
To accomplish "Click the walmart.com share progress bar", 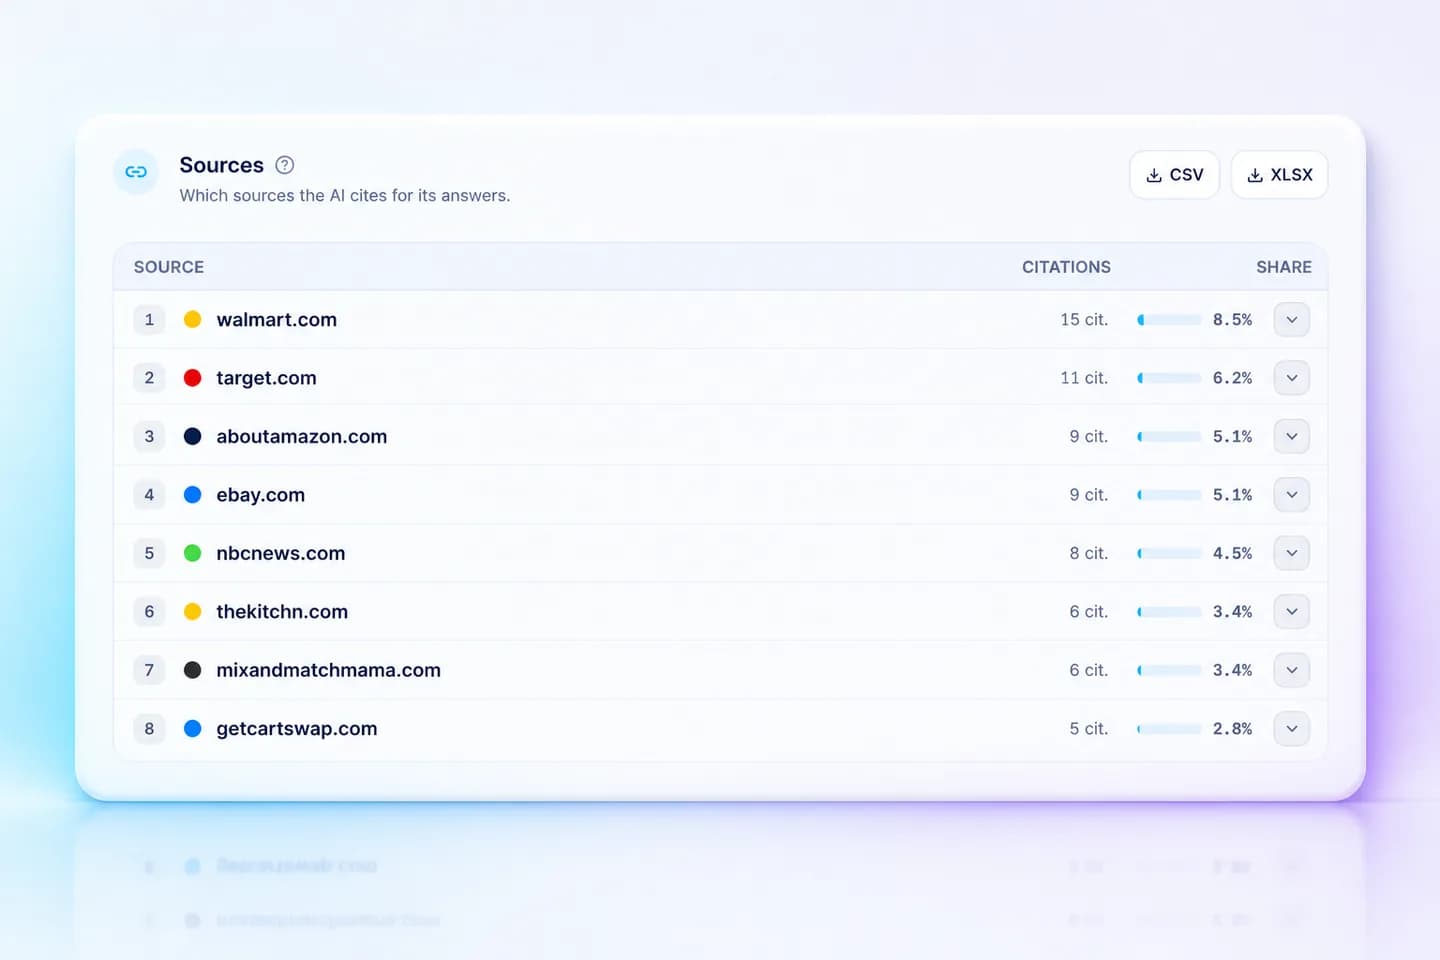I will [1170, 320].
